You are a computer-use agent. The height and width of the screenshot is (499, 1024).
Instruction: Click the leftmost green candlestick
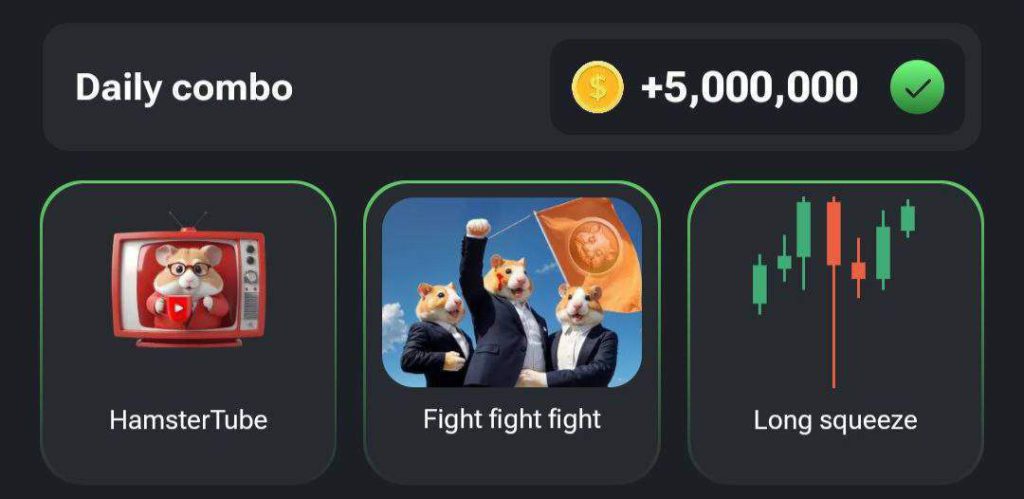pyautogui.click(x=759, y=285)
